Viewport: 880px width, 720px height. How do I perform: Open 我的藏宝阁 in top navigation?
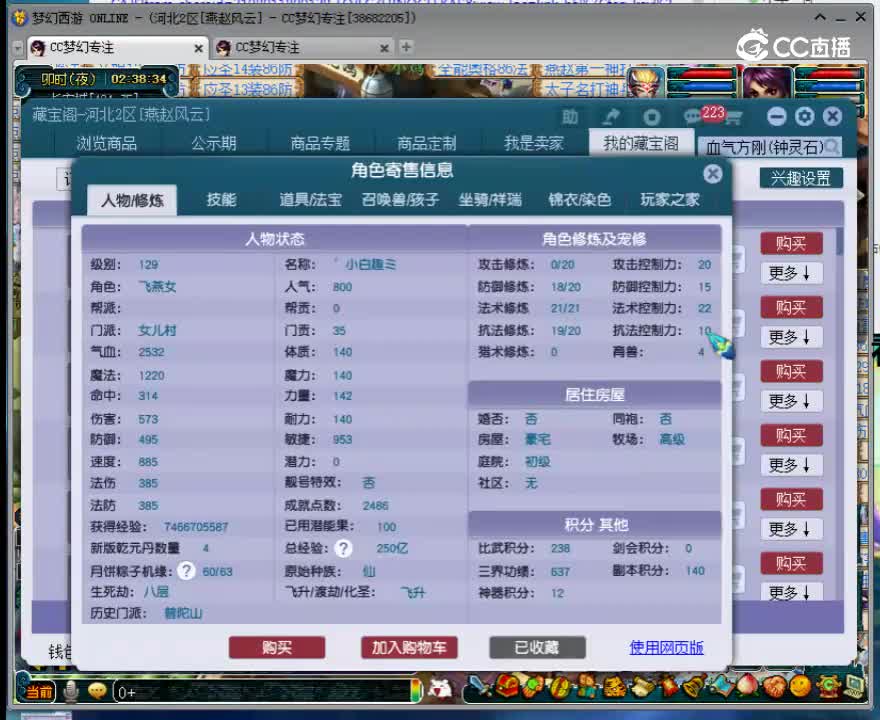pyautogui.click(x=640, y=143)
